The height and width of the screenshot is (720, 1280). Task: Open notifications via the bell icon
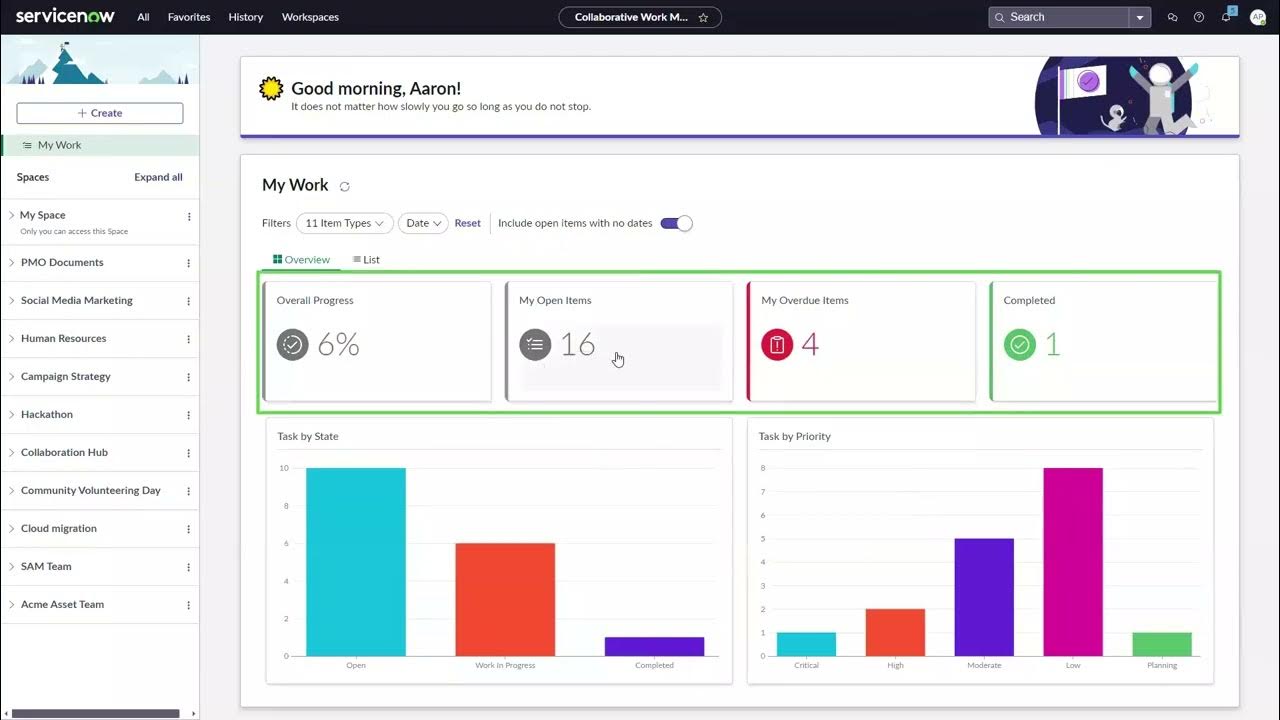click(1225, 17)
